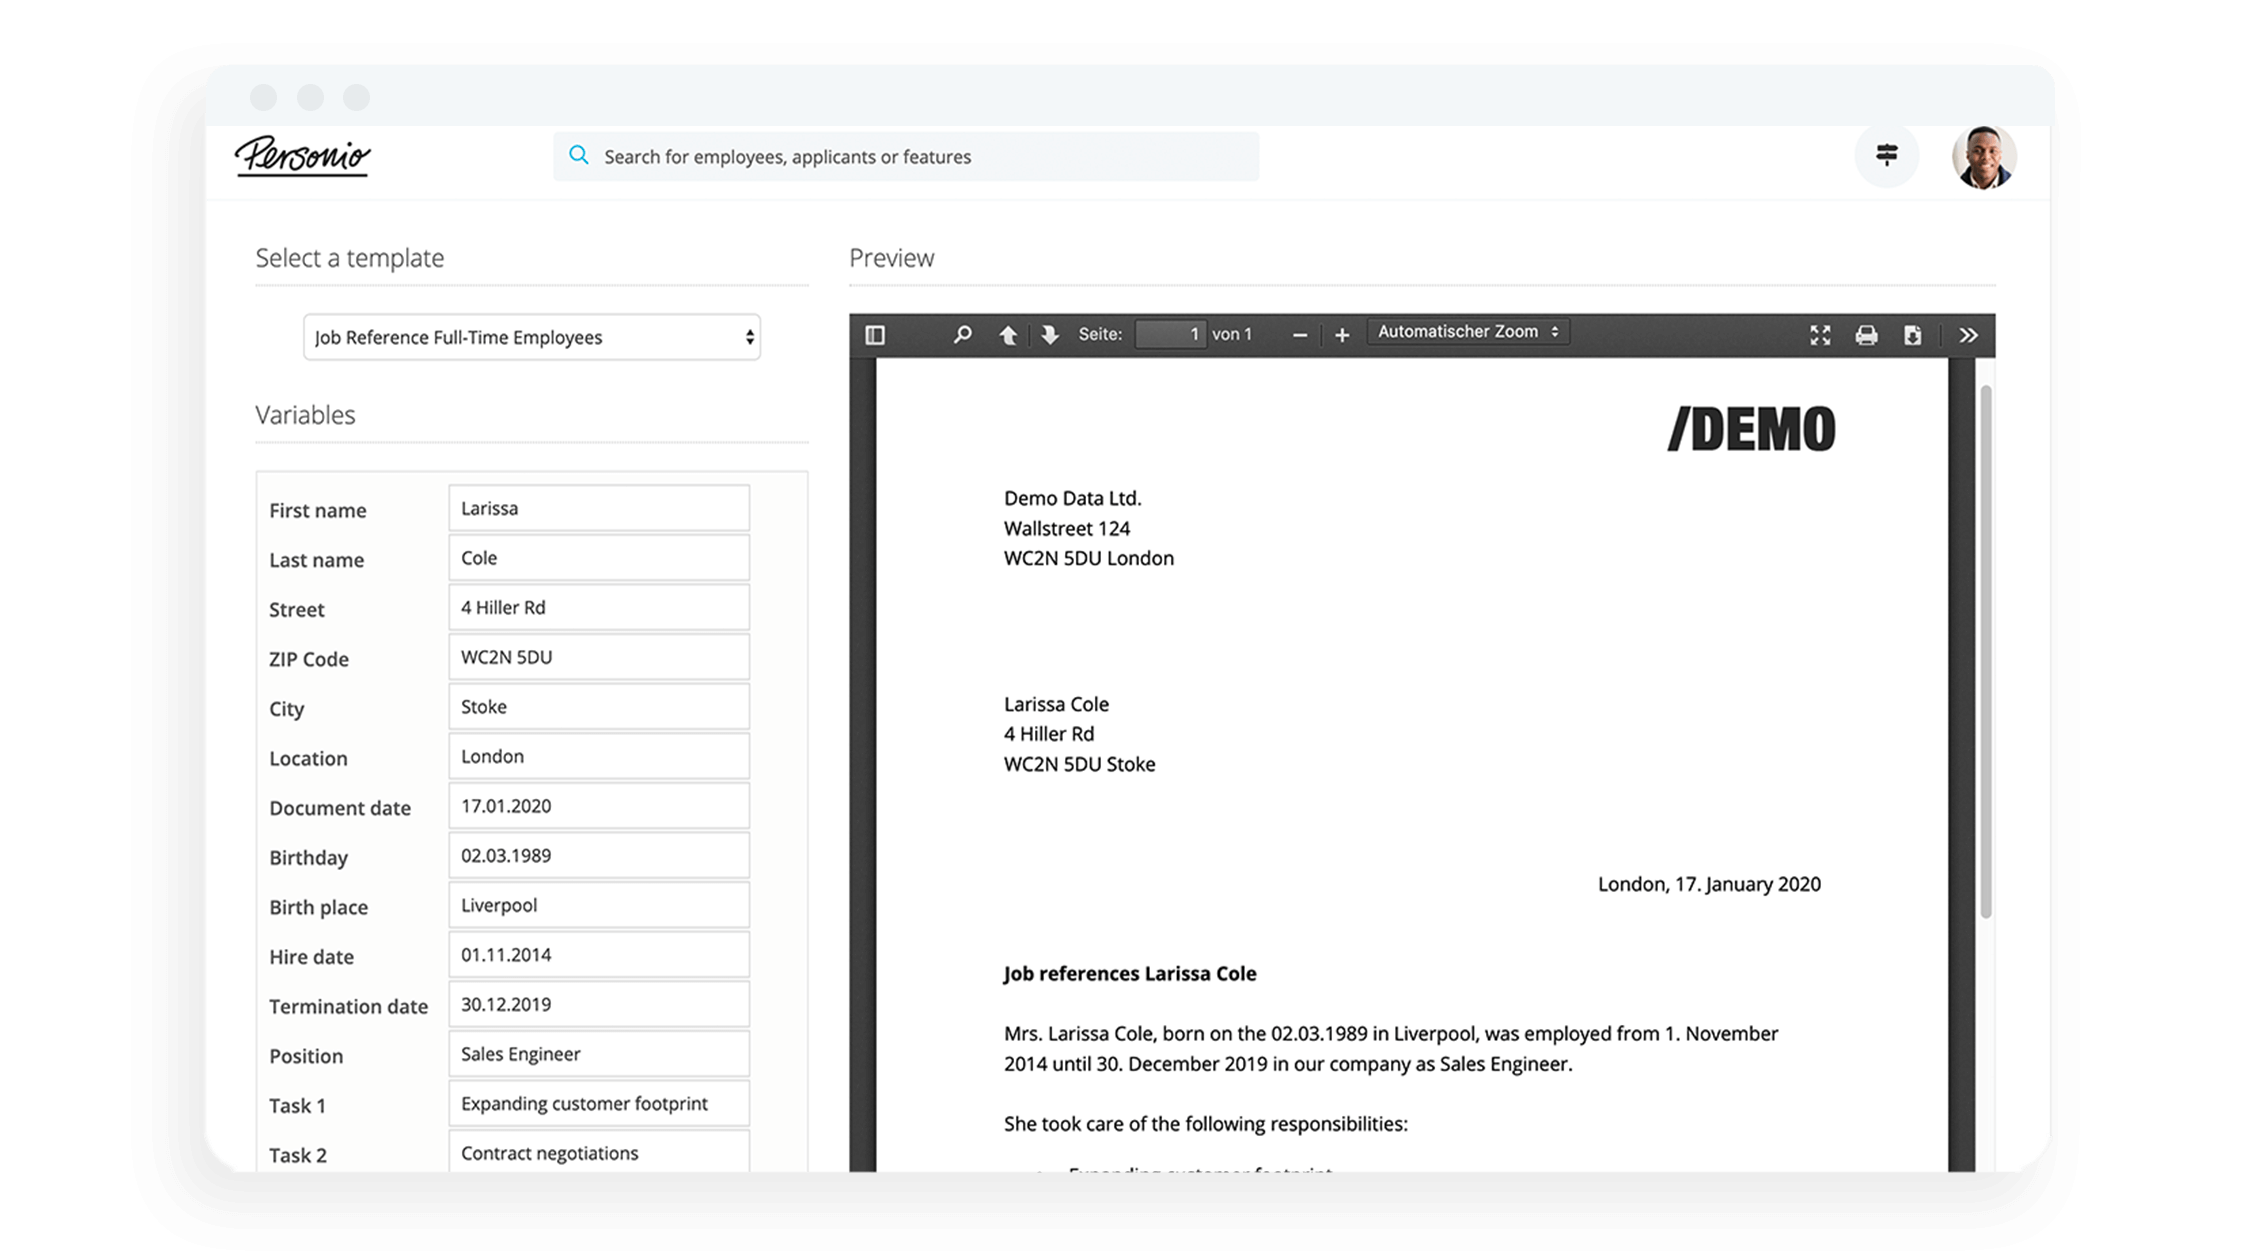2260x1260 pixels.
Task: Open the Job Reference Full-Time Employees dropdown
Action: (x=532, y=335)
